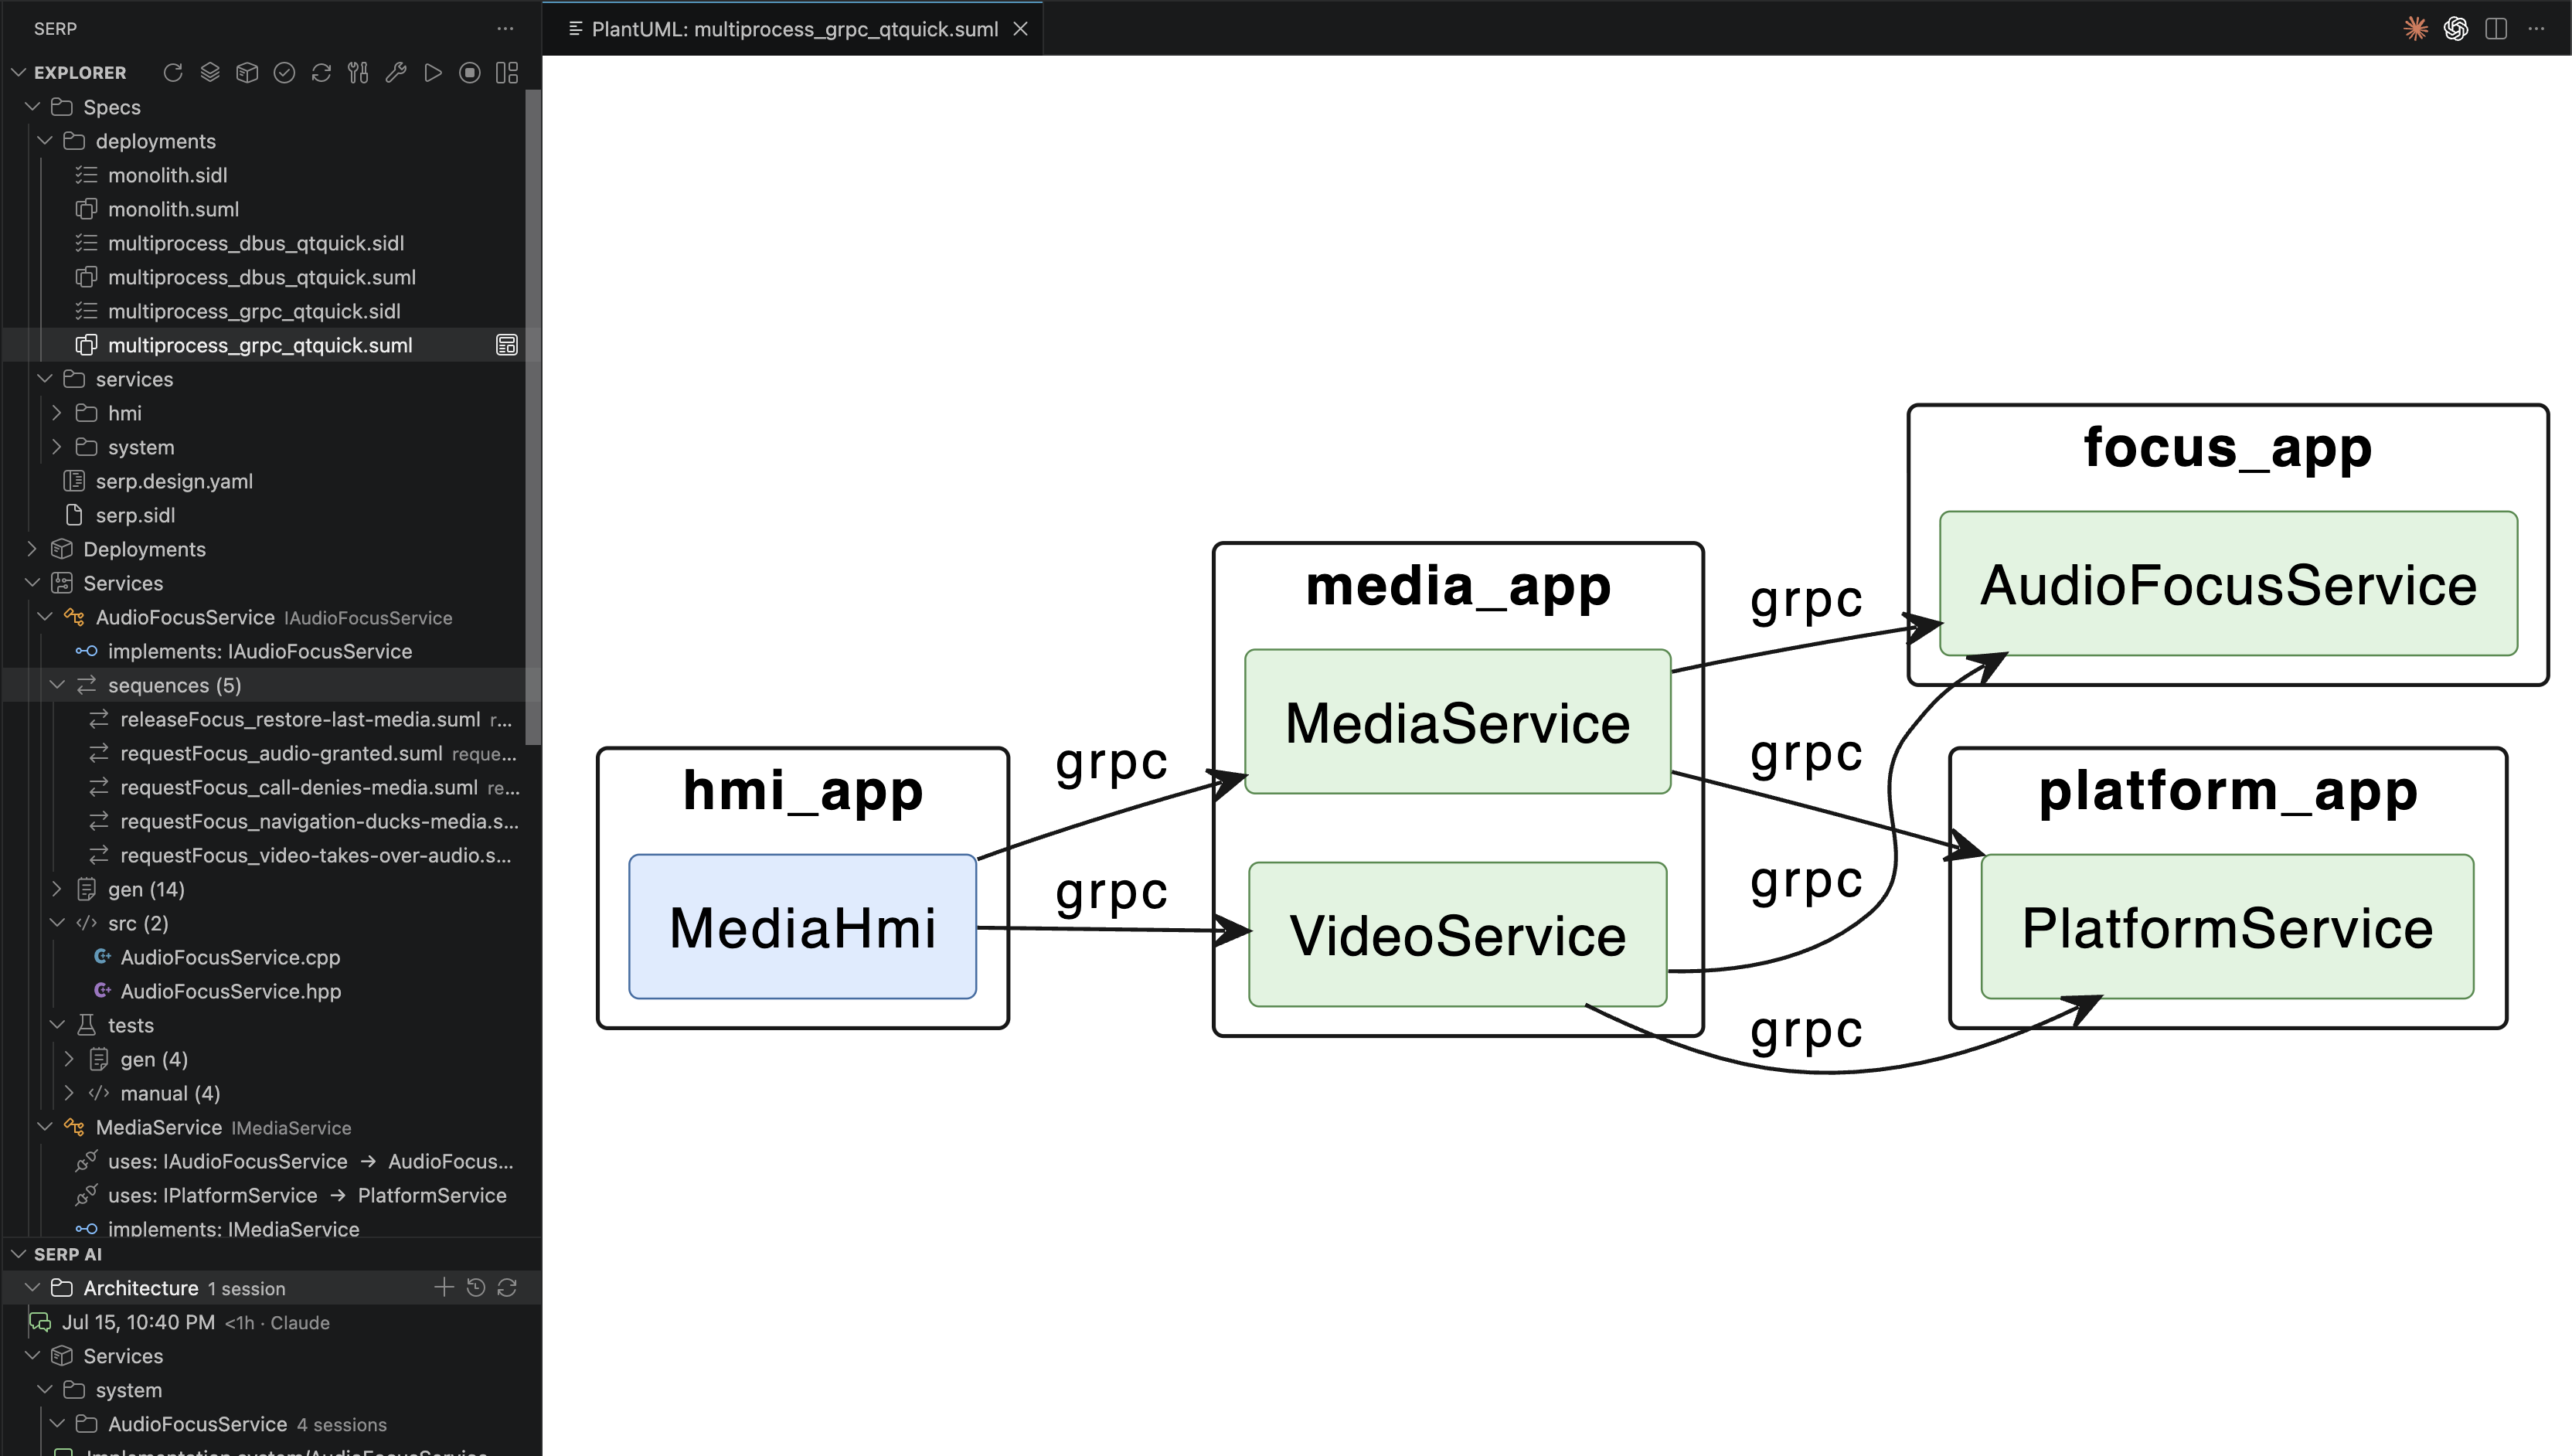Select uses: IPlatformService → PlatformService entry
The image size is (2572, 1456).
(x=265, y=1195)
